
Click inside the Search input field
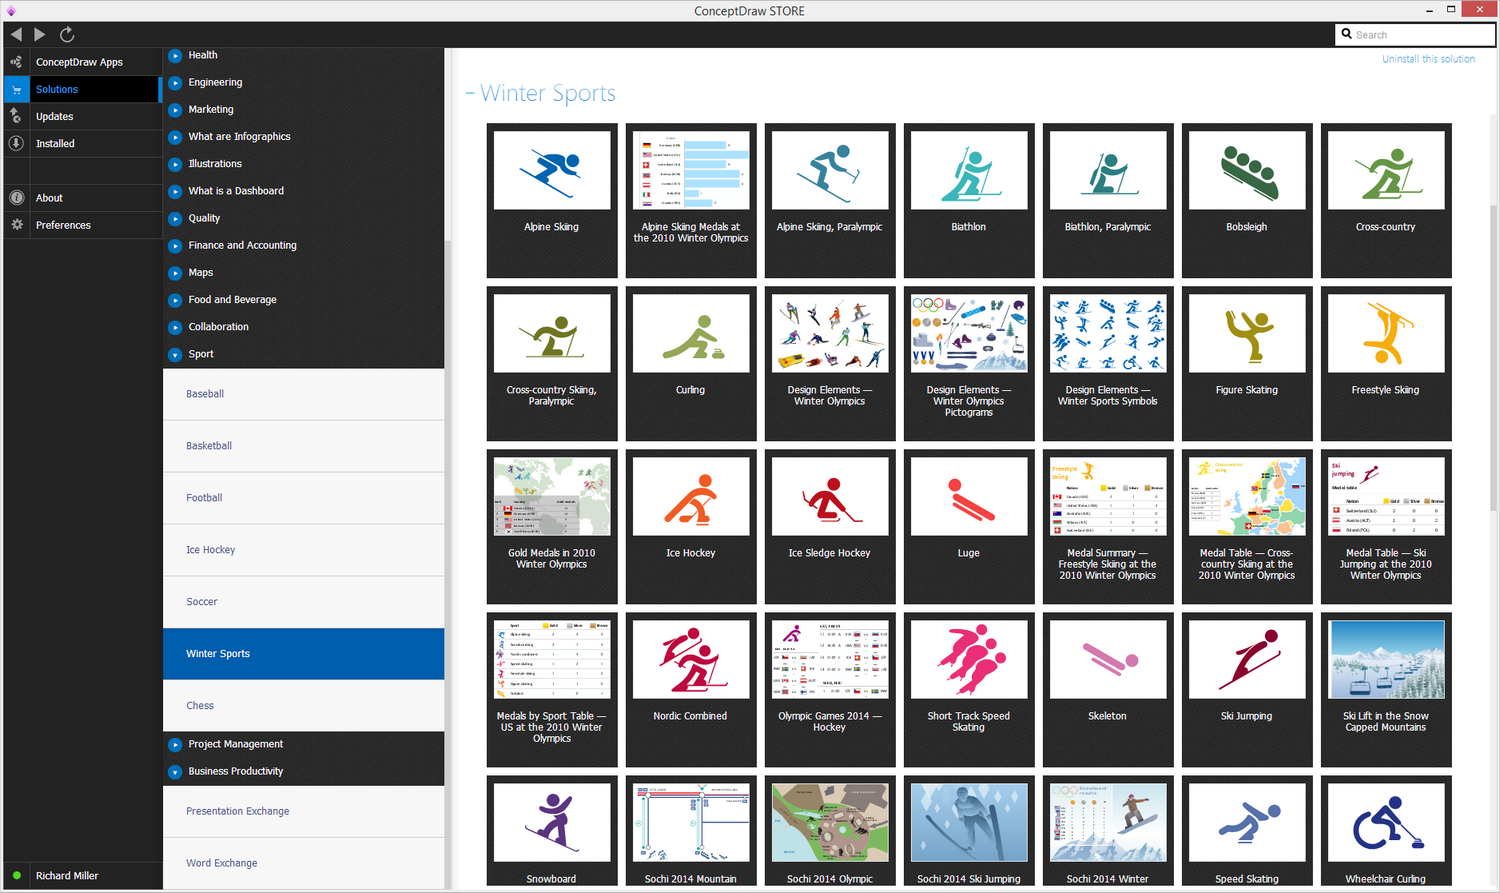(x=1422, y=34)
